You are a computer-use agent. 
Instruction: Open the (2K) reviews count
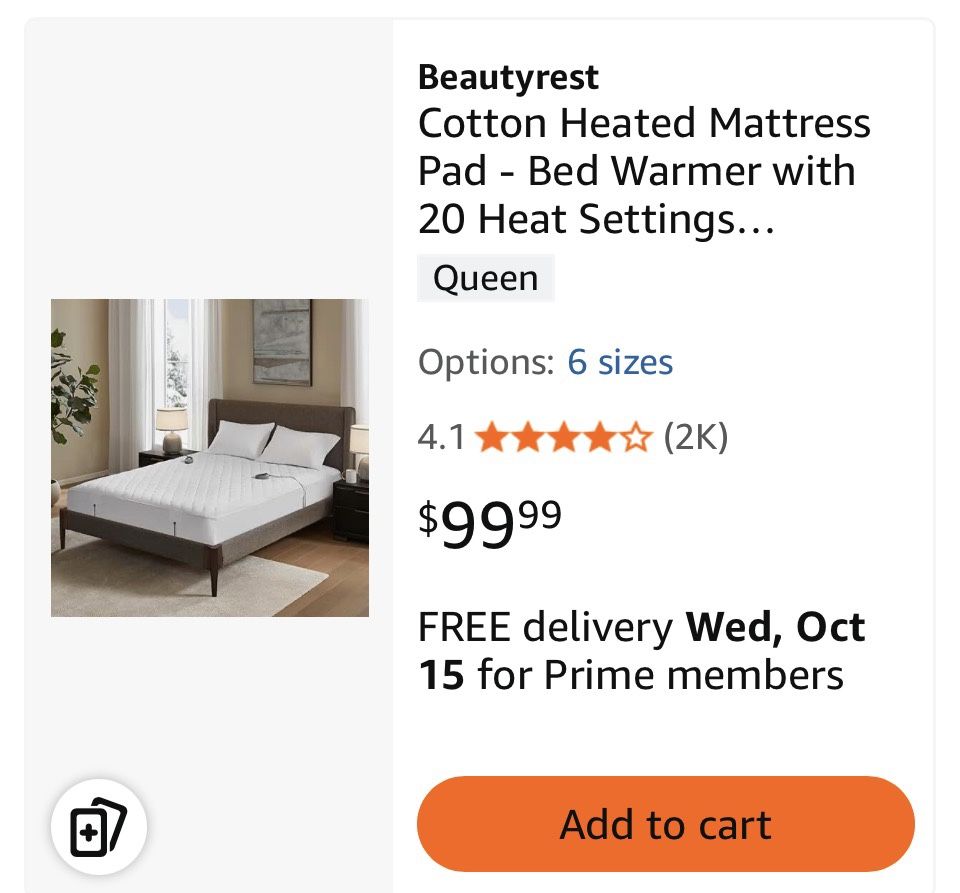tap(696, 437)
